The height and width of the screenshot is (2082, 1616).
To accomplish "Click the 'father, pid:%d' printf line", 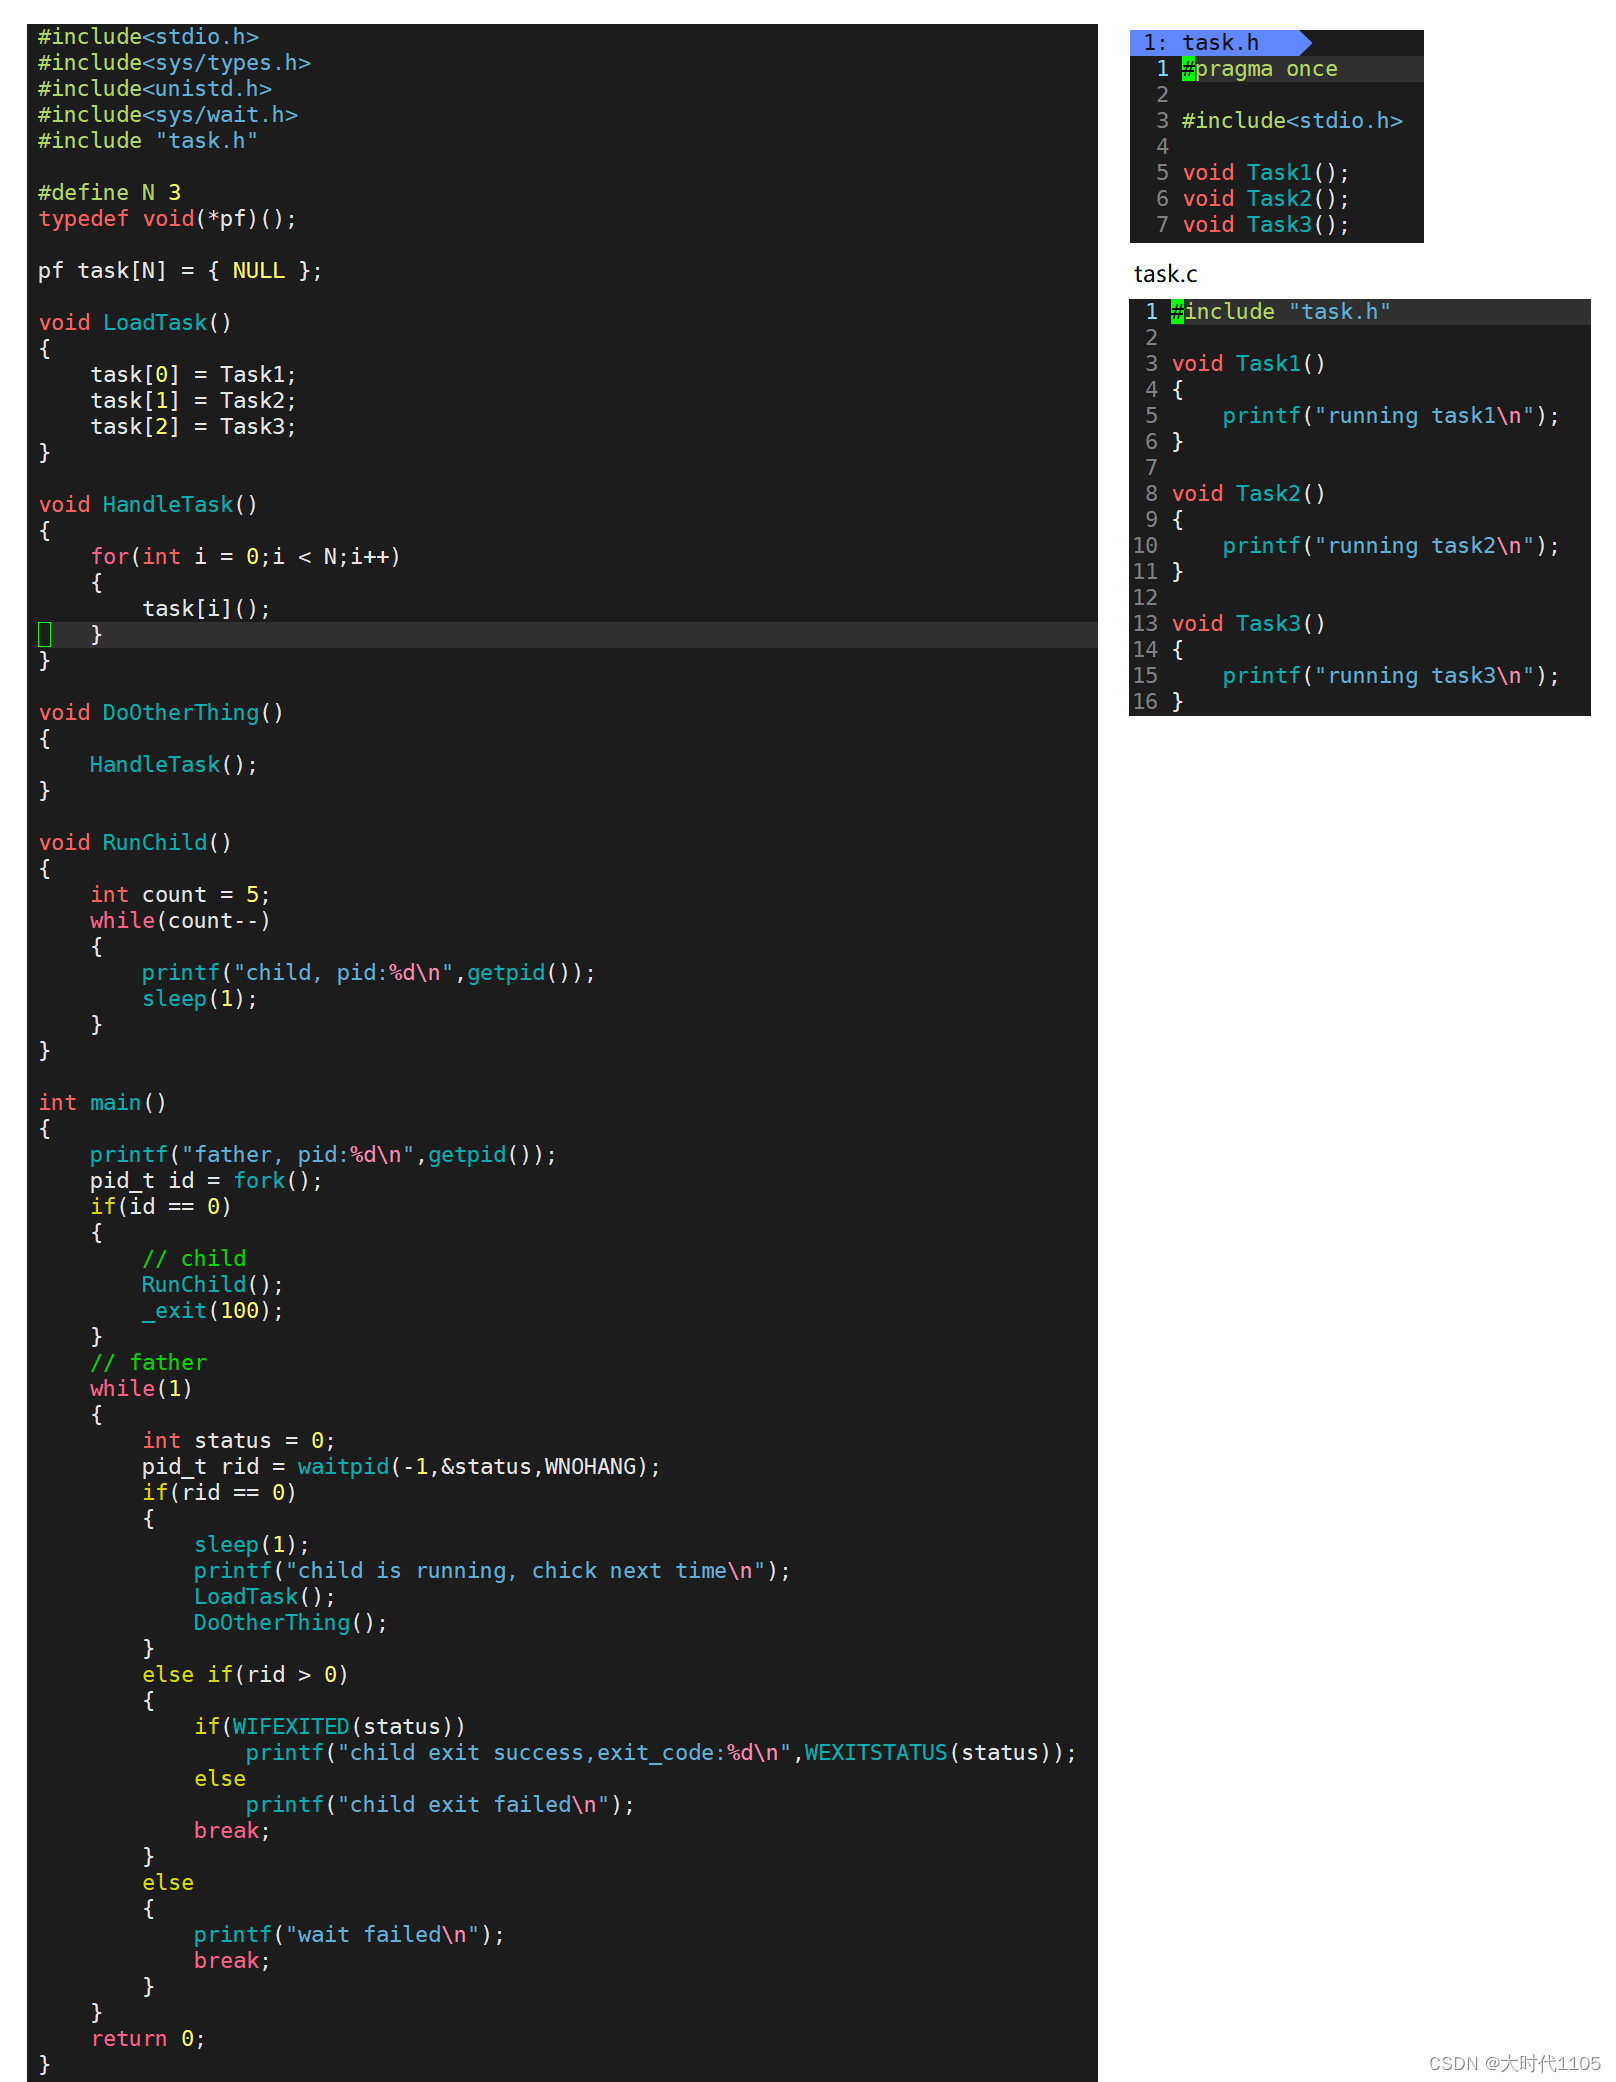I will [x=323, y=1155].
